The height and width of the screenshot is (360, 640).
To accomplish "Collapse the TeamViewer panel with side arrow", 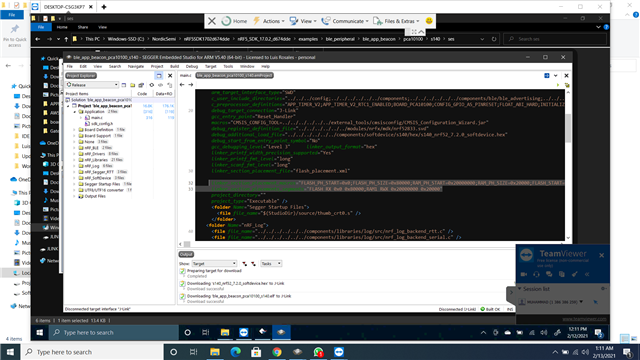I will point(511,292).
